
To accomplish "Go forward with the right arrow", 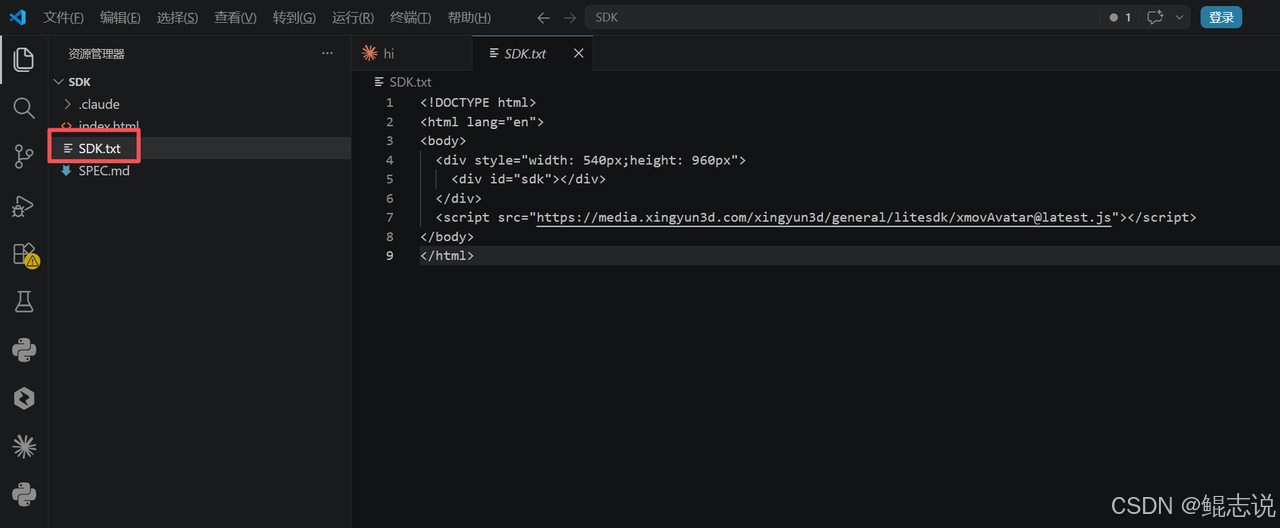I will pos(569,17).
